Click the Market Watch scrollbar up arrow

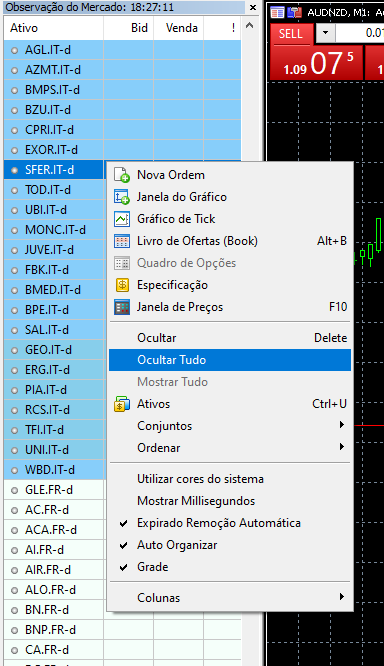[250, 25]
